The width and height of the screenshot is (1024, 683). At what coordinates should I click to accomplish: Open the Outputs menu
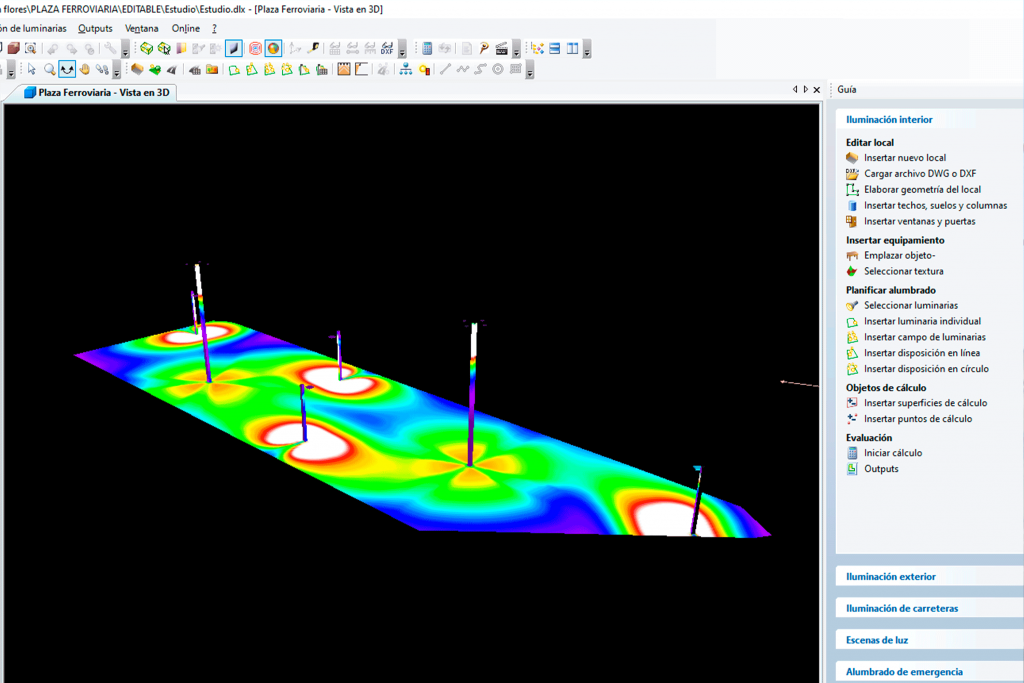point(96,28)
